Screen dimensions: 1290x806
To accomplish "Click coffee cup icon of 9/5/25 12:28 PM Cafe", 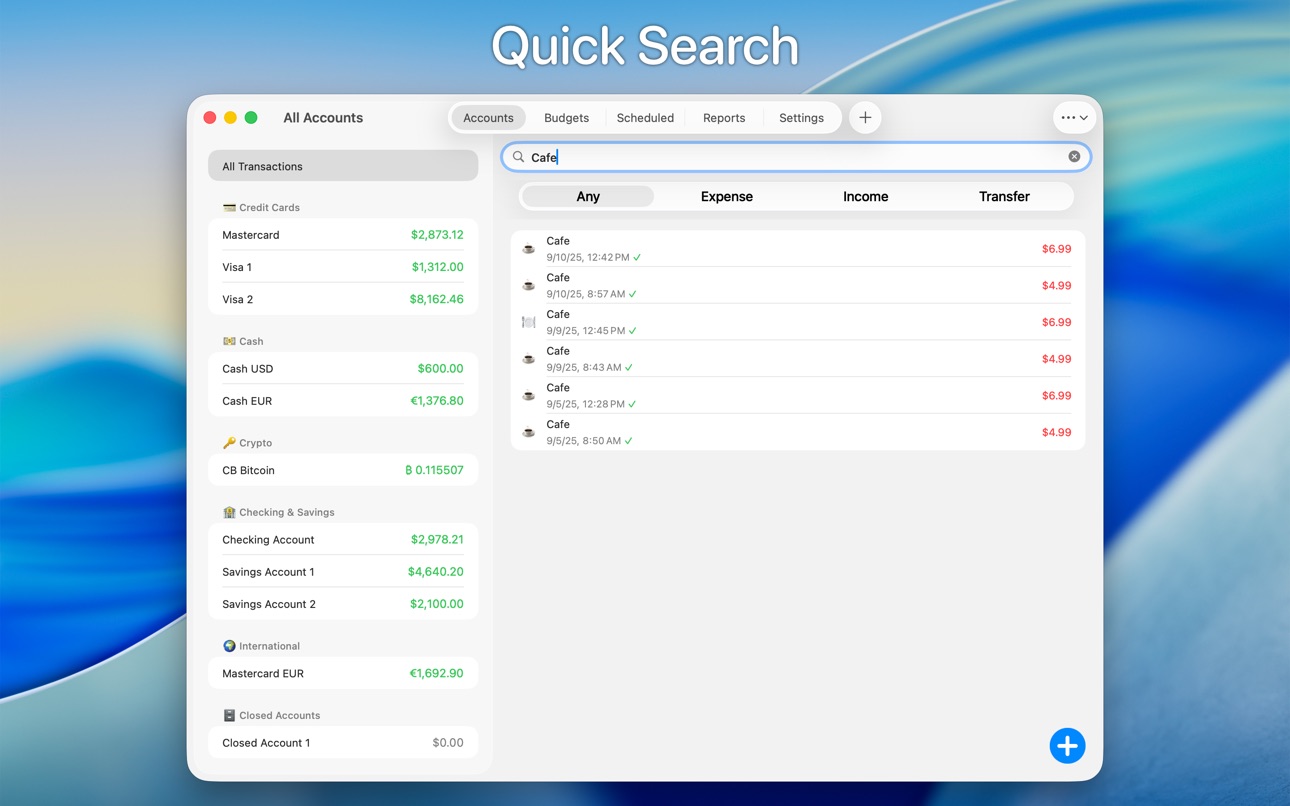I will point(529,396).
